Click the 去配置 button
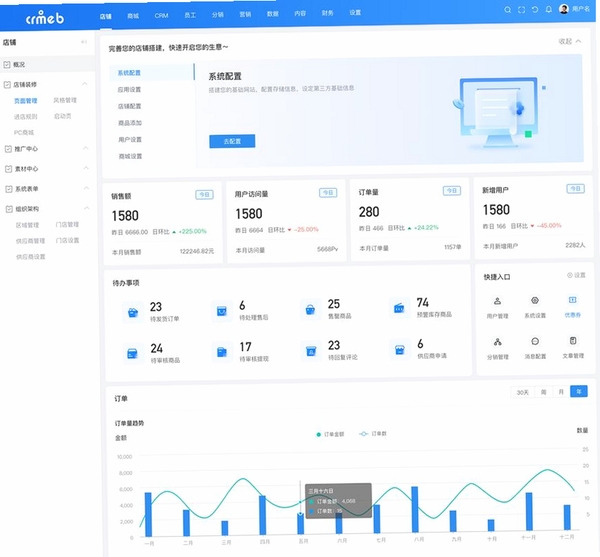Image resolution: width=600 pixels, height=557 pixels. point(232,141)
